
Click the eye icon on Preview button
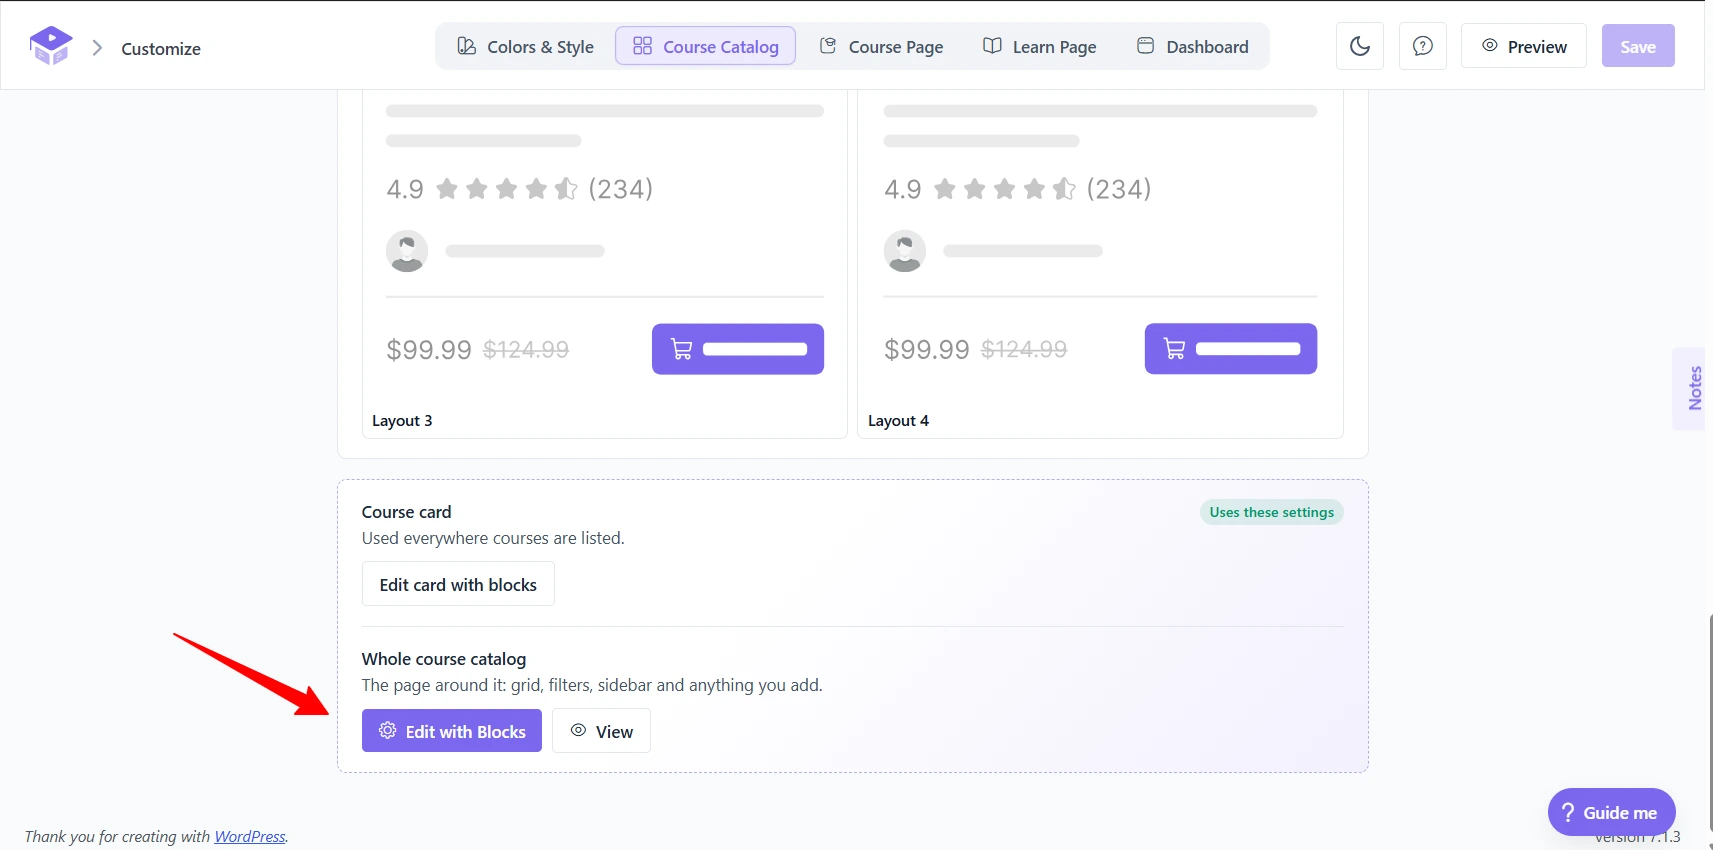coord(1490,46)
